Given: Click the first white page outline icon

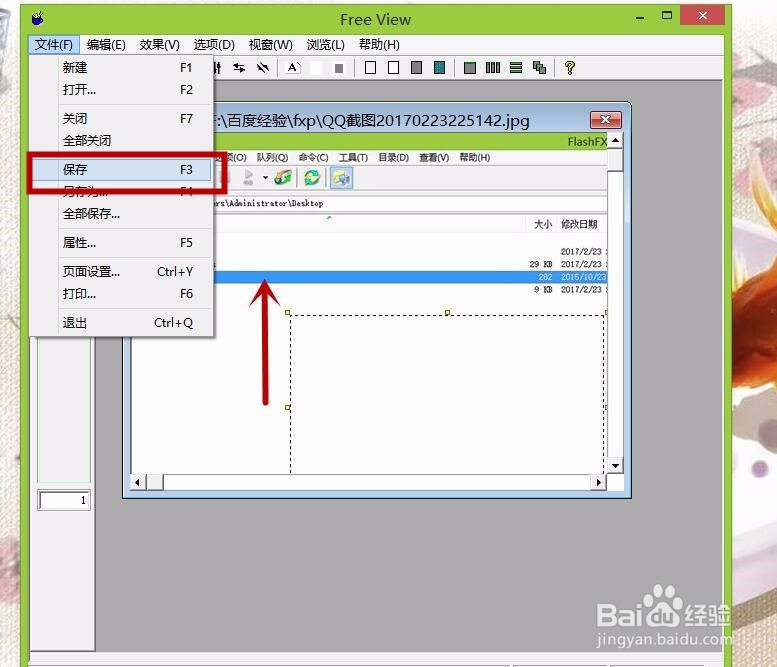Looking at the screenshot, I should (370, 67).
